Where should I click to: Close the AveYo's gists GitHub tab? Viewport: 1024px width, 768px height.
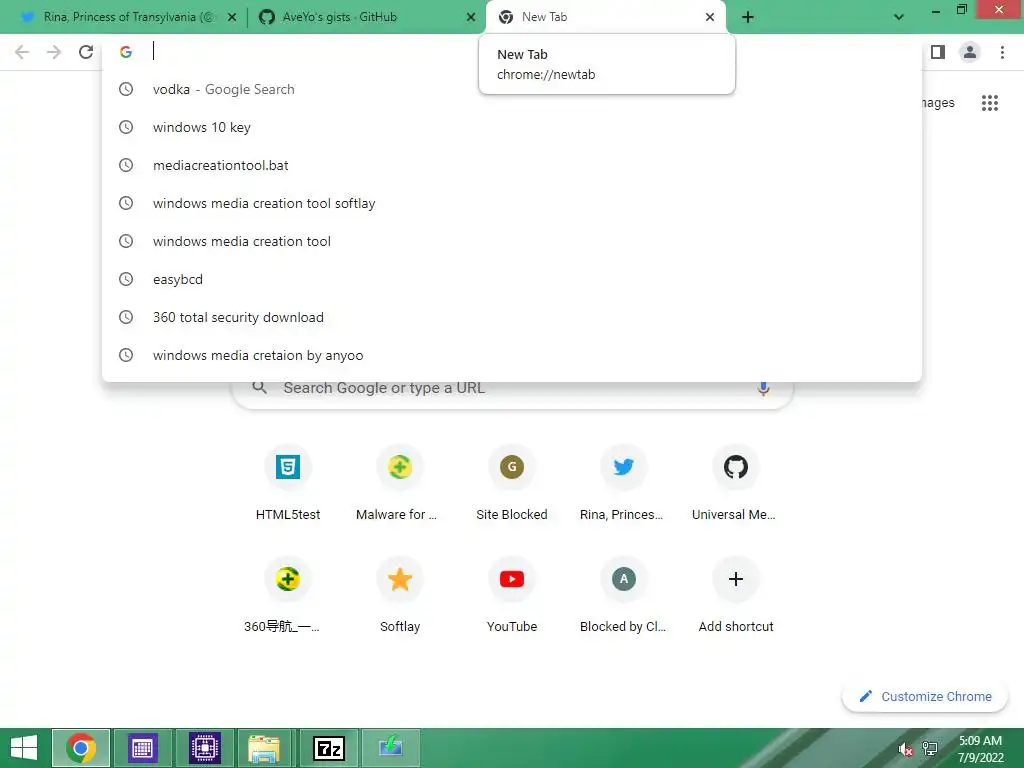pyautogui.click(x=471, y=17)
